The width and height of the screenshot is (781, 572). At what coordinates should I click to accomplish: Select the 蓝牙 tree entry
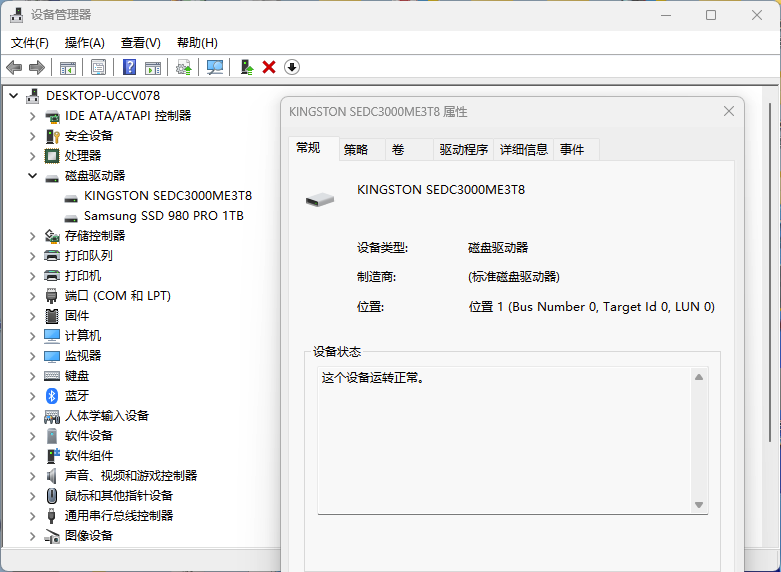tap(77, 396)
